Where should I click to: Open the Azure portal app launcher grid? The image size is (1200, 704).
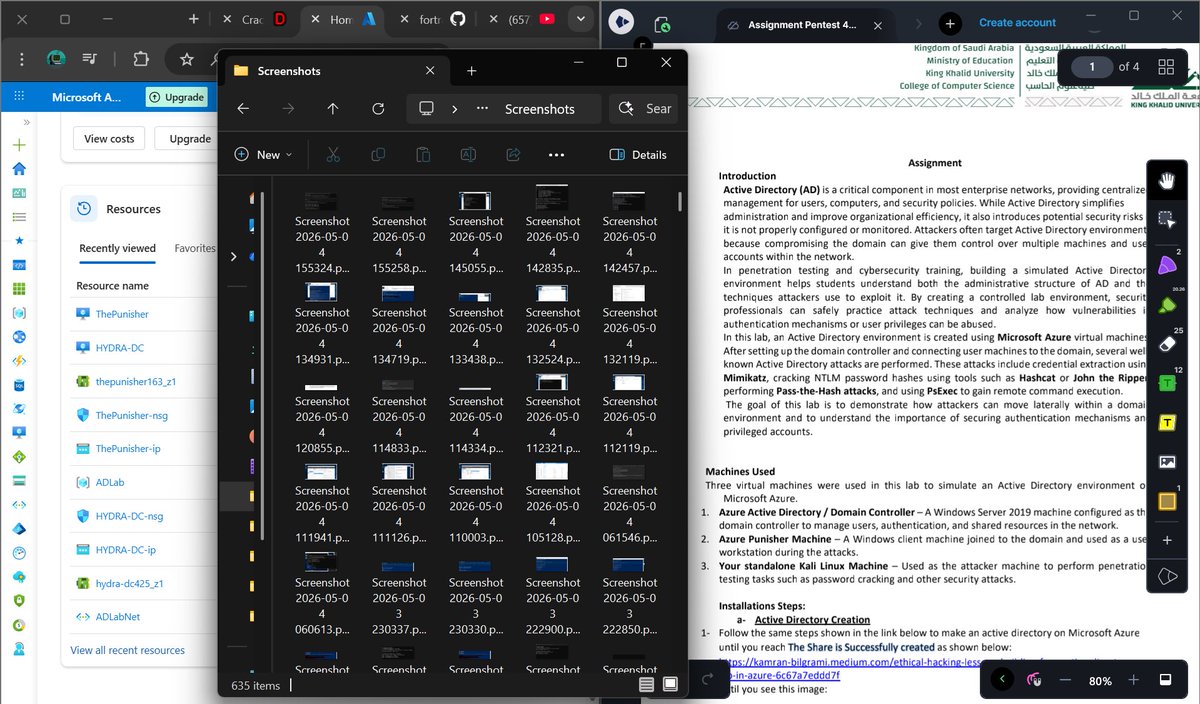[21, 97]
